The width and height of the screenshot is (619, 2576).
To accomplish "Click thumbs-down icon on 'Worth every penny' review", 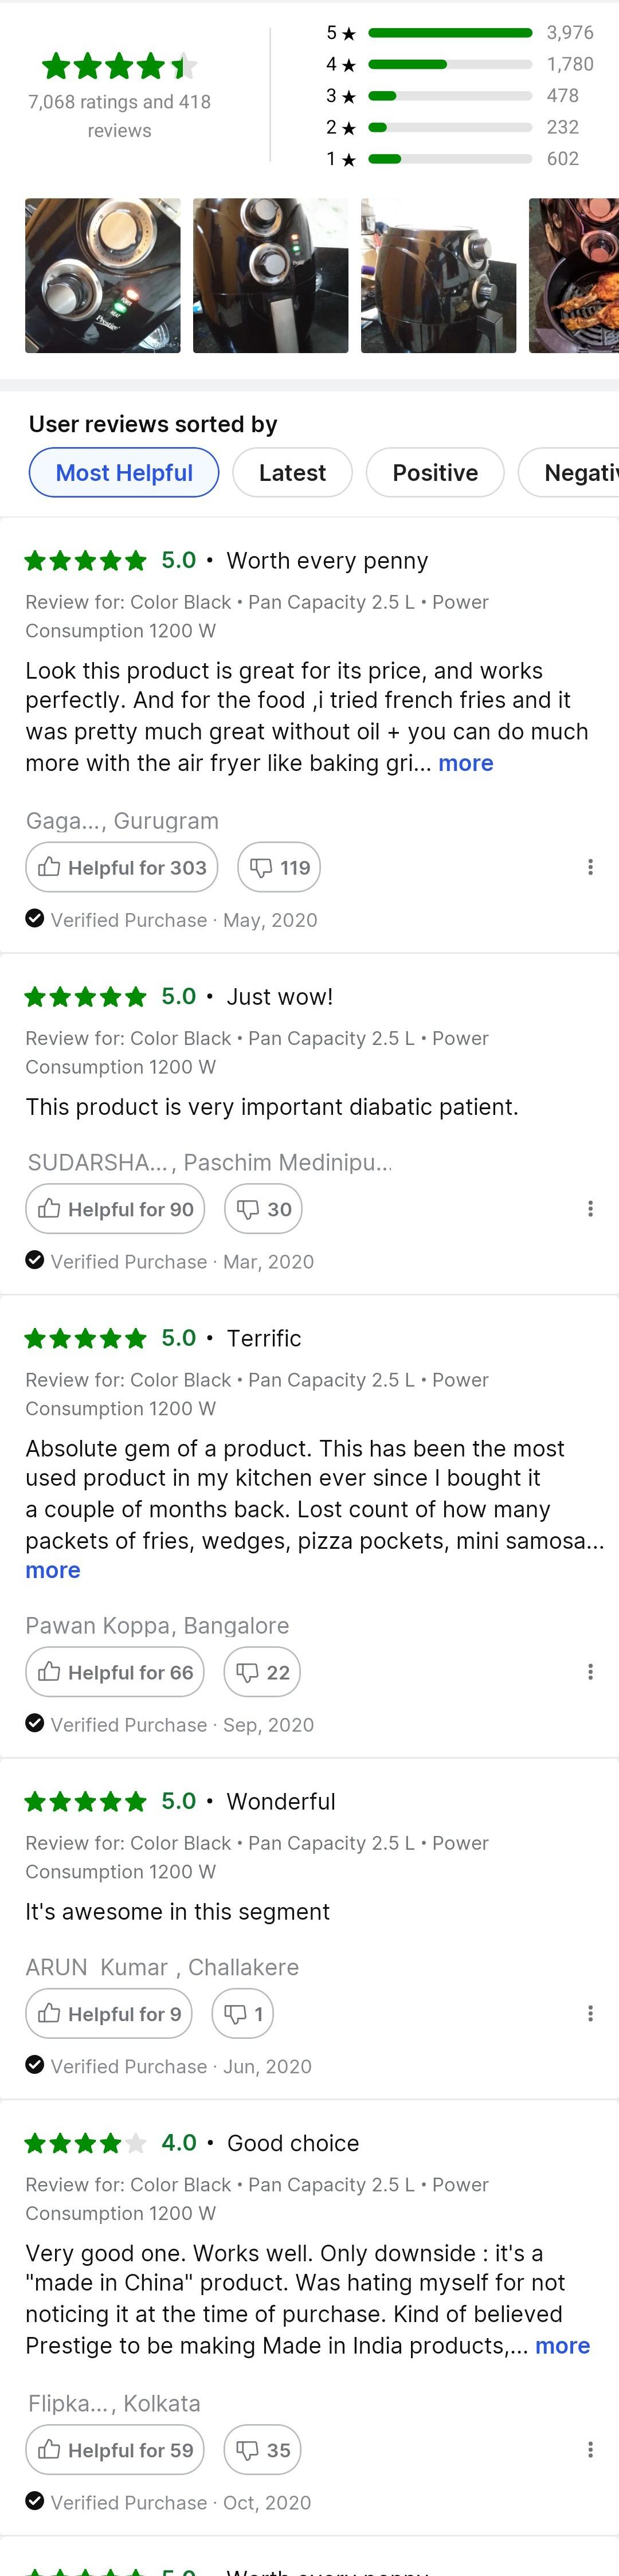I will [x=278, y=867].
